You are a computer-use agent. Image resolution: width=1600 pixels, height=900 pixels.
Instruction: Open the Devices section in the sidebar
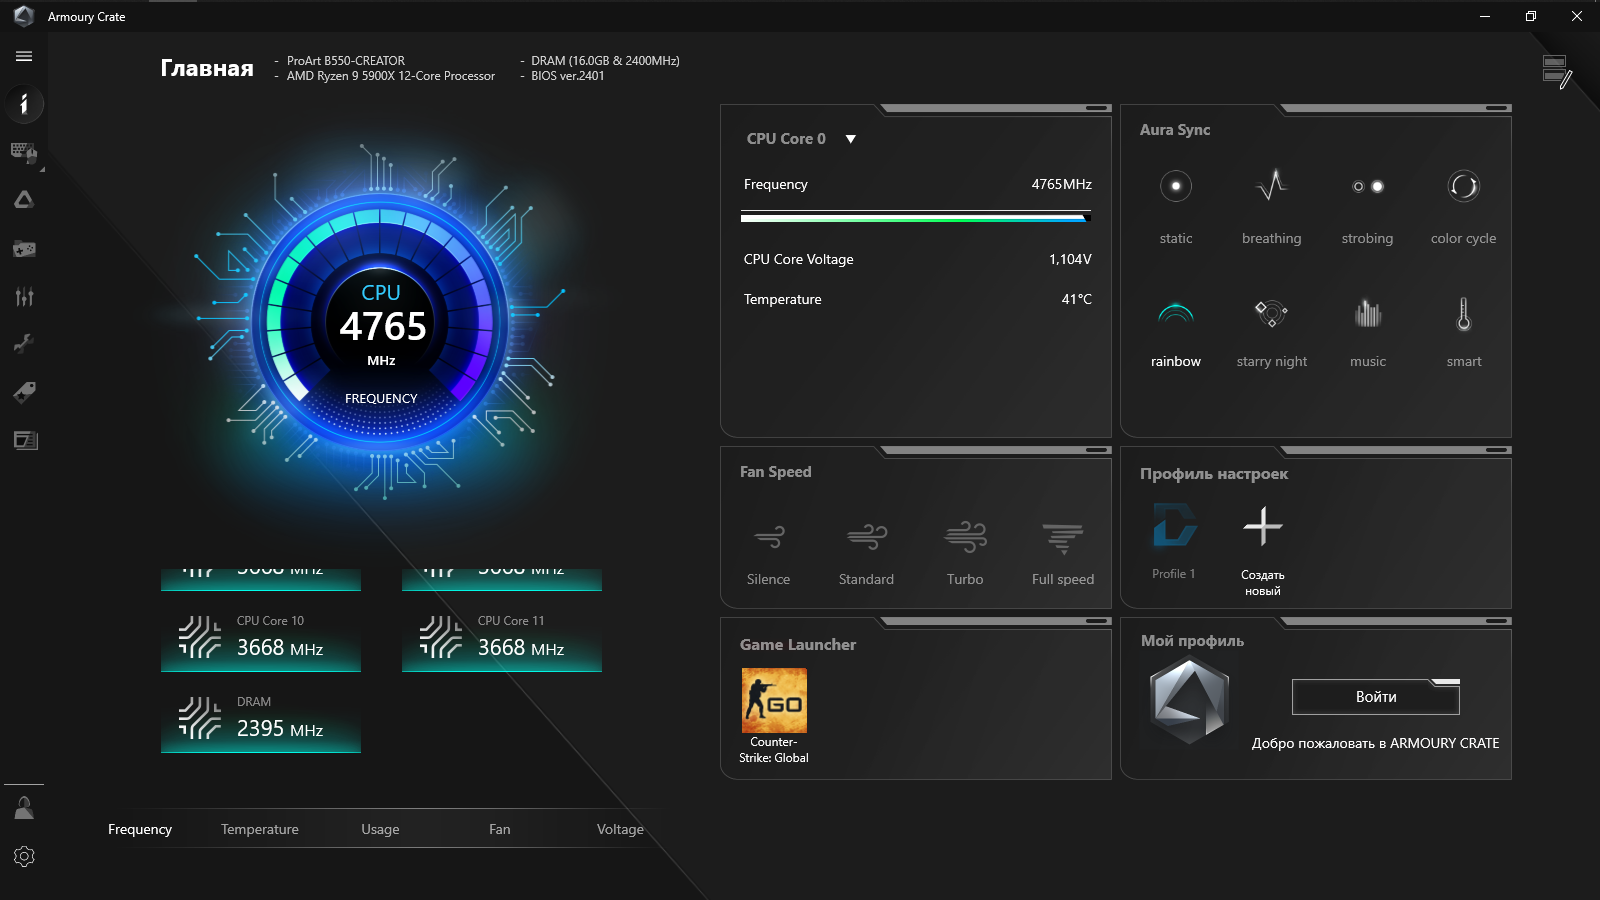point(24,153)
